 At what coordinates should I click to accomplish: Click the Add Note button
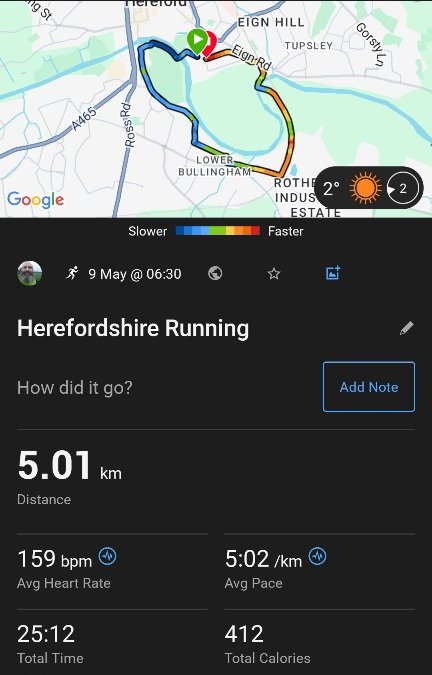coord(369,387)
